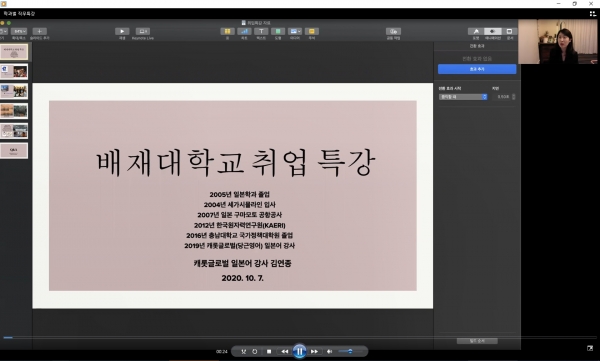Image resolution: width=600 pixels, height=361 pixels.
Task: Skip to the previous track
Action: 284,351
